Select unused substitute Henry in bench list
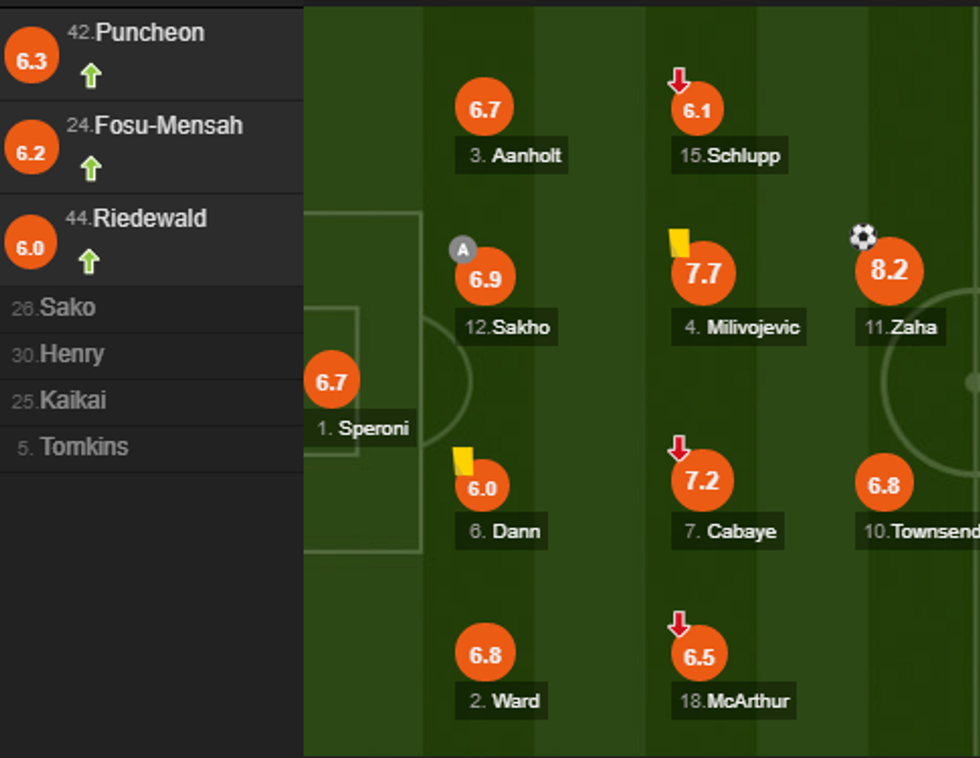Viewport: 980px width, 758px height. [x=71, y=355]
